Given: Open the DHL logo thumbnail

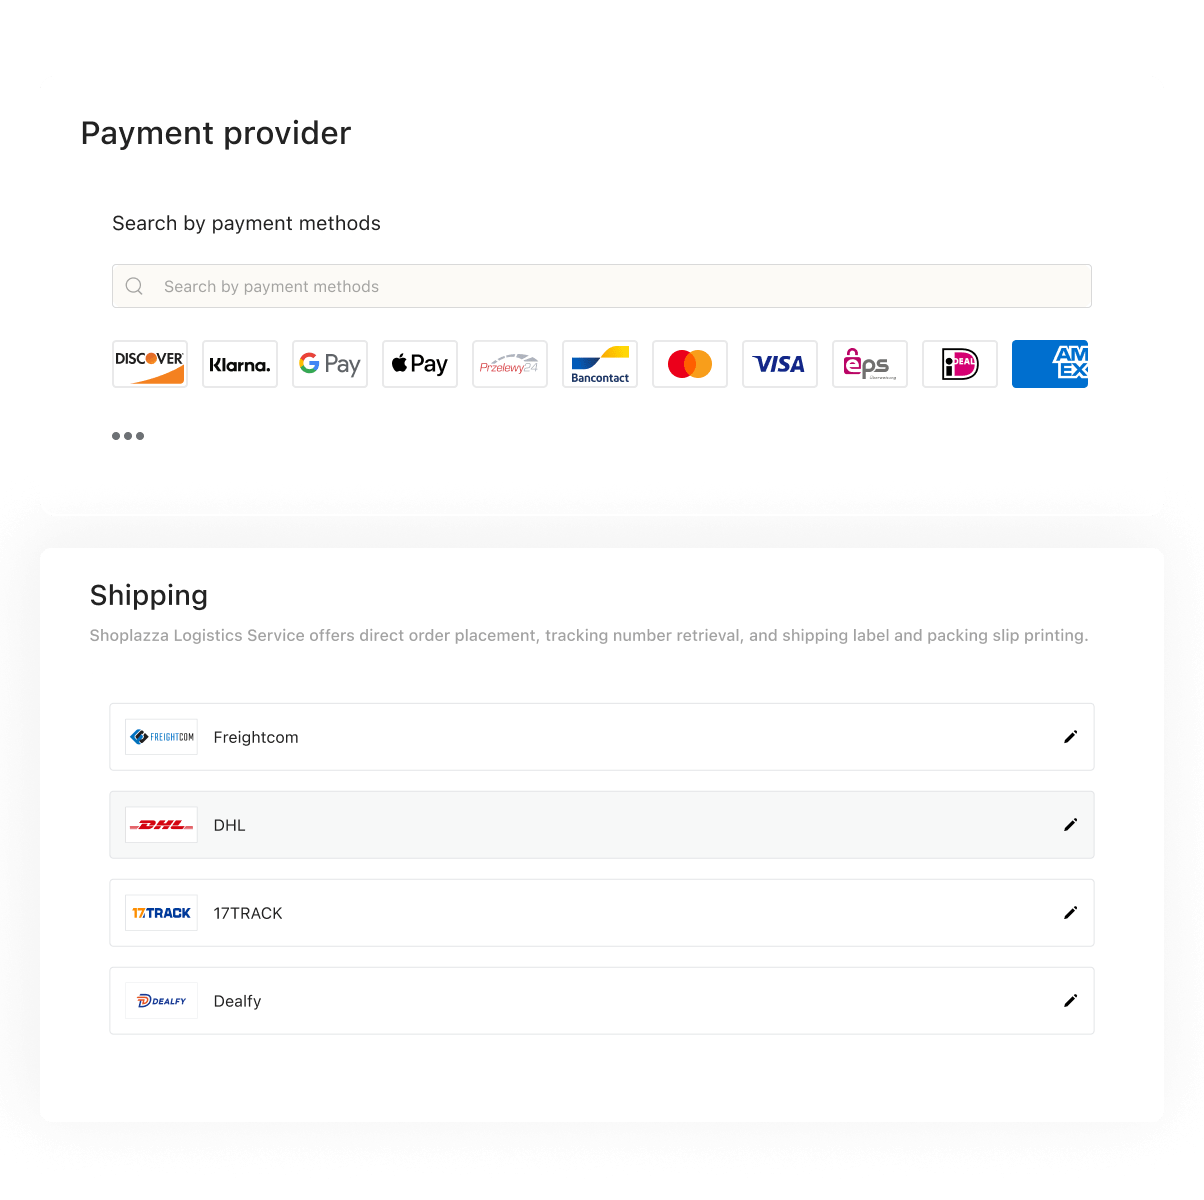Looking at the screenshot, I should pyautogui.click(x=161, y=825).
